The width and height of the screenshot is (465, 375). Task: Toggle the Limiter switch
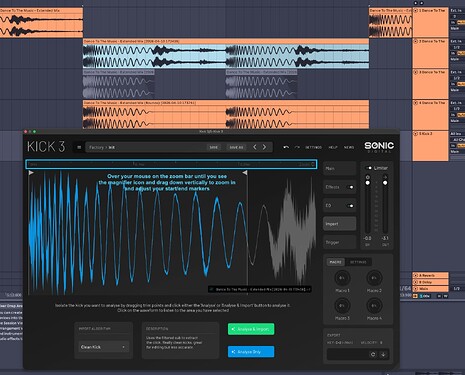368,168
